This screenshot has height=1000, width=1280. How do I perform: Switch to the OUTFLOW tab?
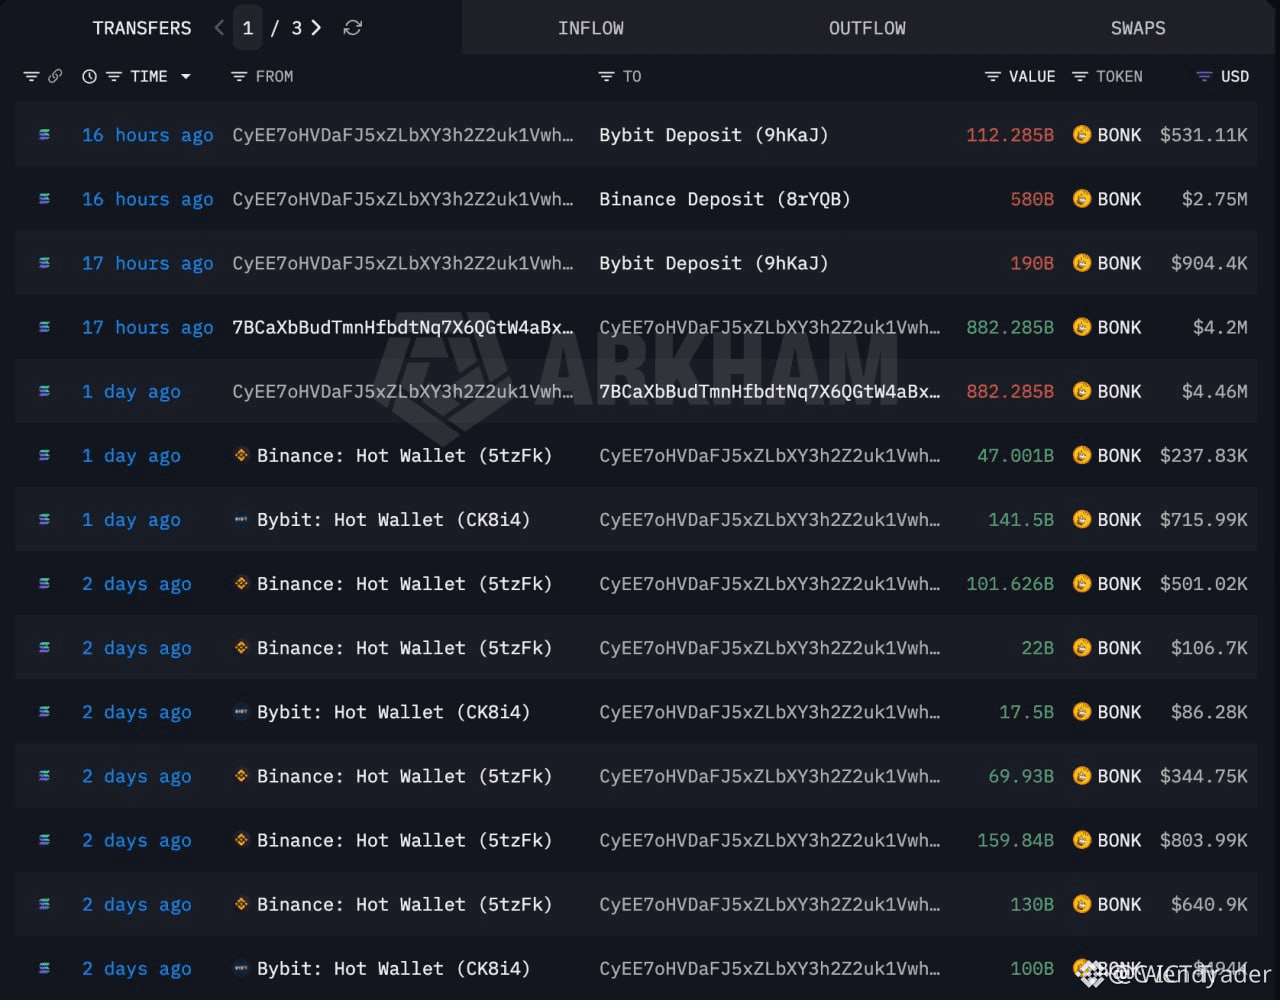(867, 28)
